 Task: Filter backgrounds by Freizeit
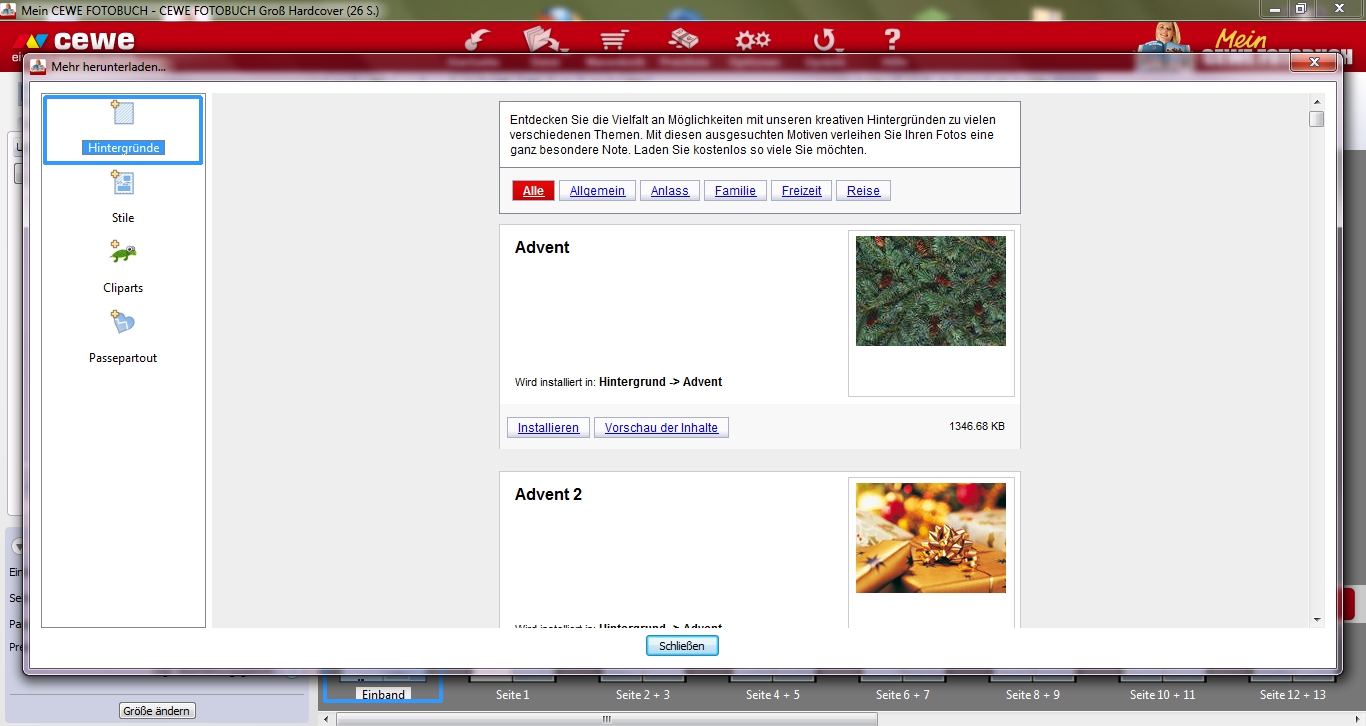pos(802,191)
